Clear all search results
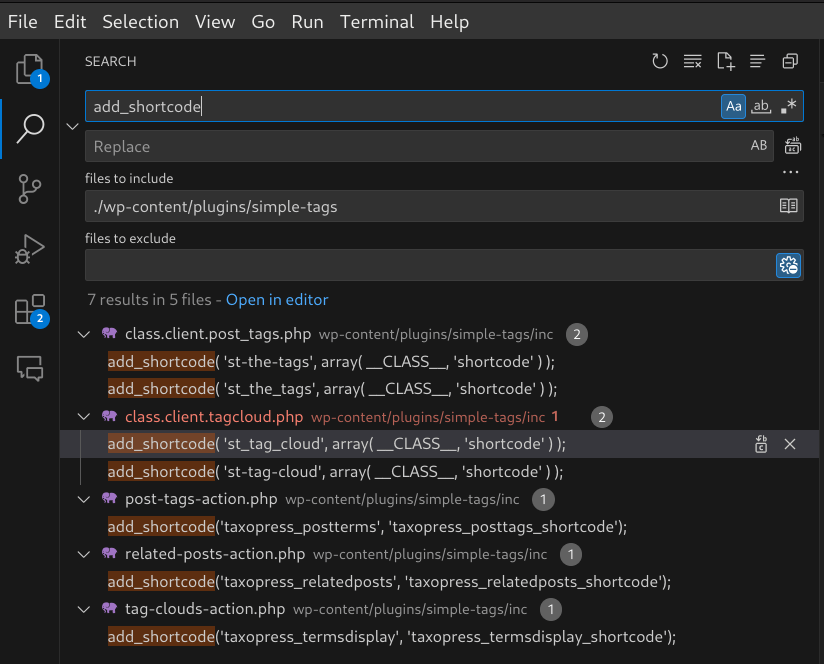This screenshot has width=824, height=664. [x=692, y=62]
